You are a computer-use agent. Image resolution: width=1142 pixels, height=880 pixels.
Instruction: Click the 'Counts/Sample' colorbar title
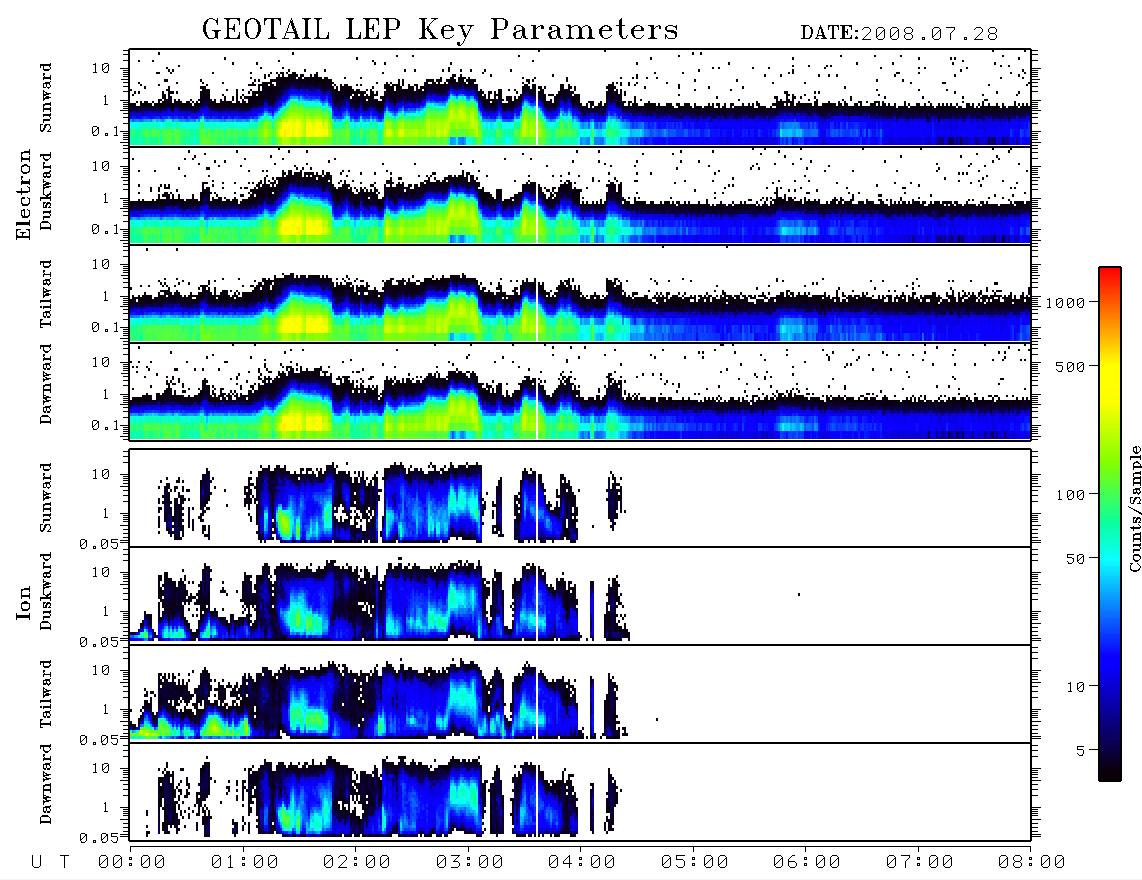pyautogui.click(x=1135, y=509)
